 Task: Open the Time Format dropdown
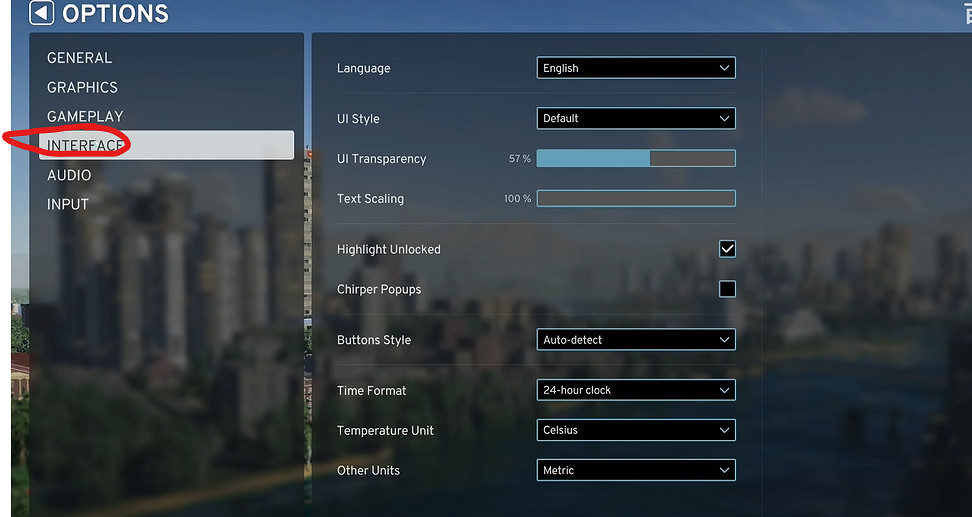click(x=635, y=390)
